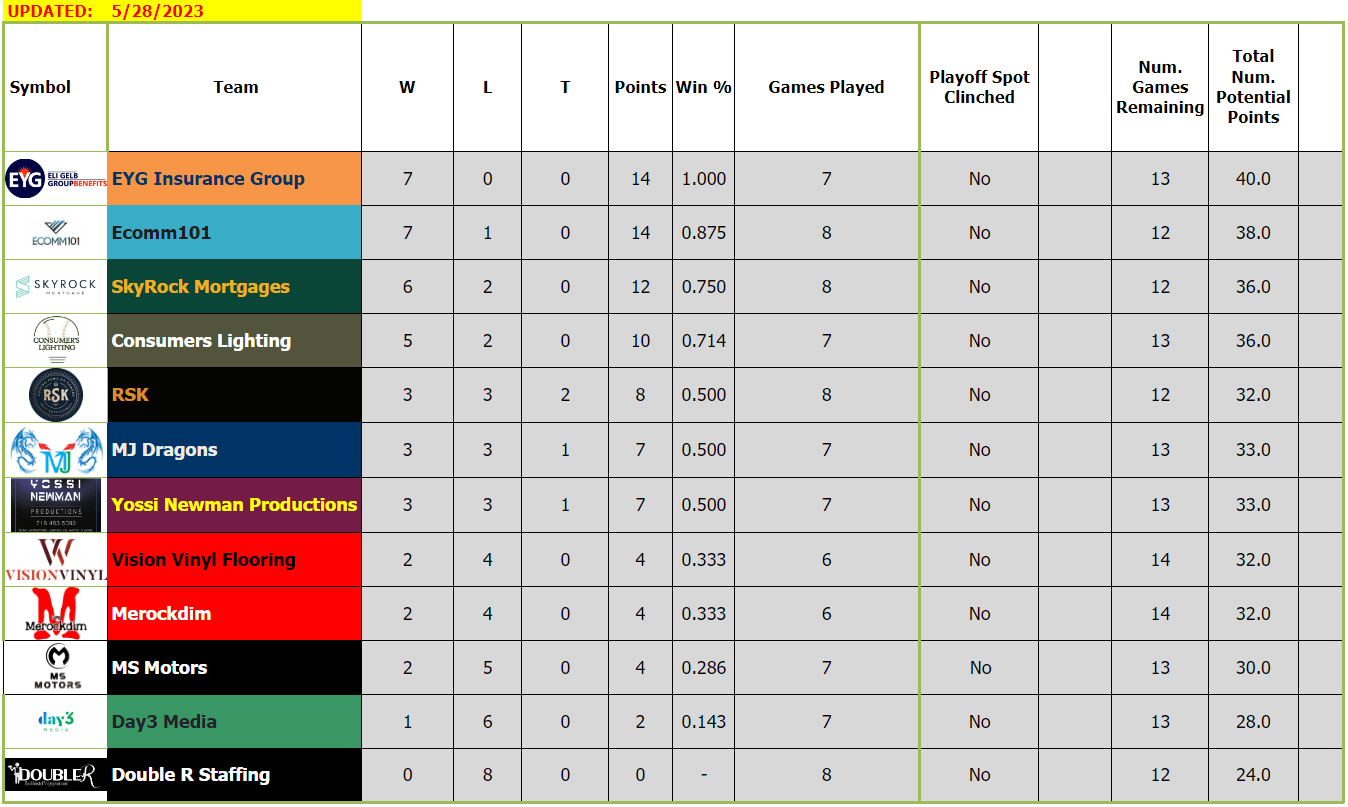The width and height of the screenshot is (1348, 807).
Task: Click EYG Insurance Group win percentage 1.000
Action: [x=704, y=179]
